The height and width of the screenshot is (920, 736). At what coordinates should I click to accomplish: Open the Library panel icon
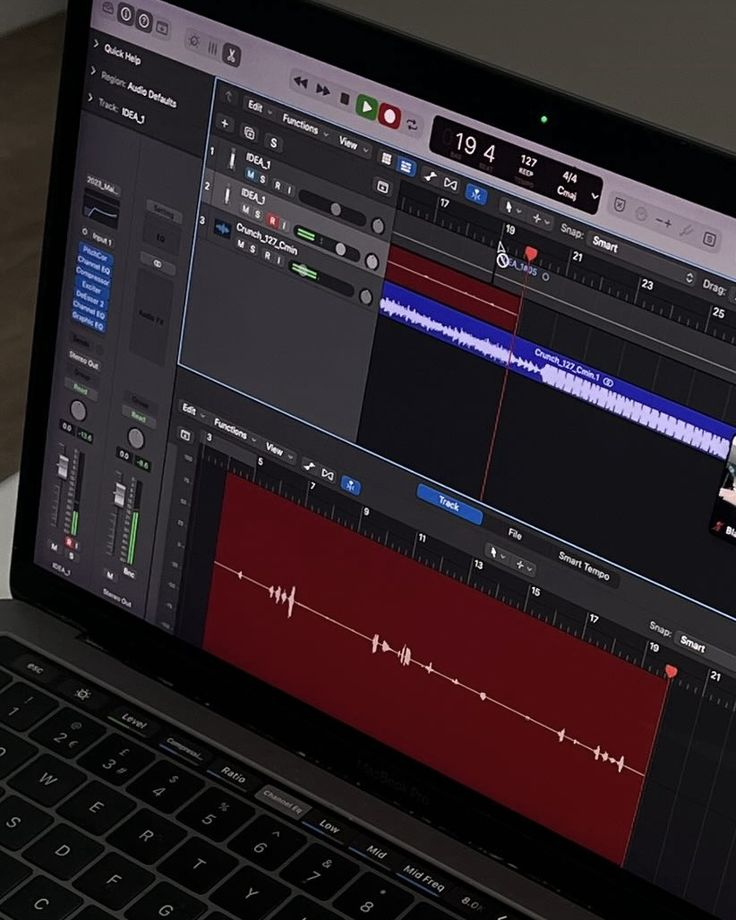[109, 8]
